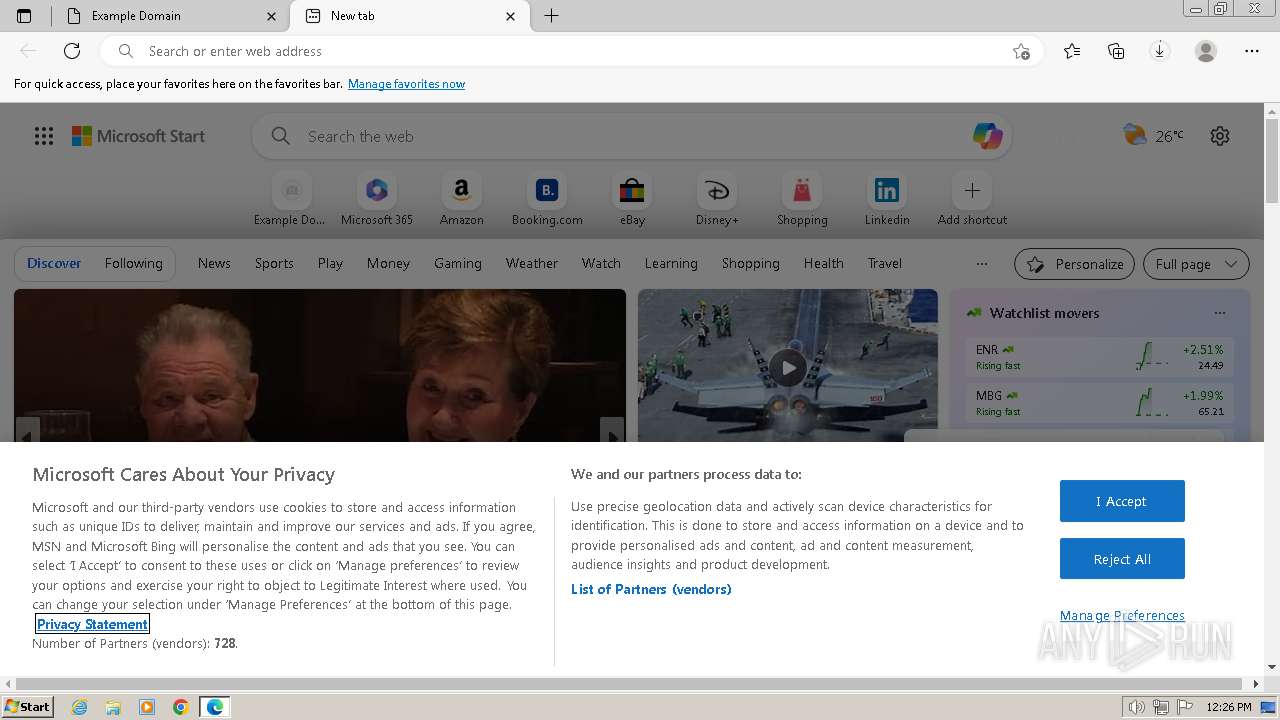Open page settings gear icon
Screen dimensions: 1280x720
point(1220,136)
